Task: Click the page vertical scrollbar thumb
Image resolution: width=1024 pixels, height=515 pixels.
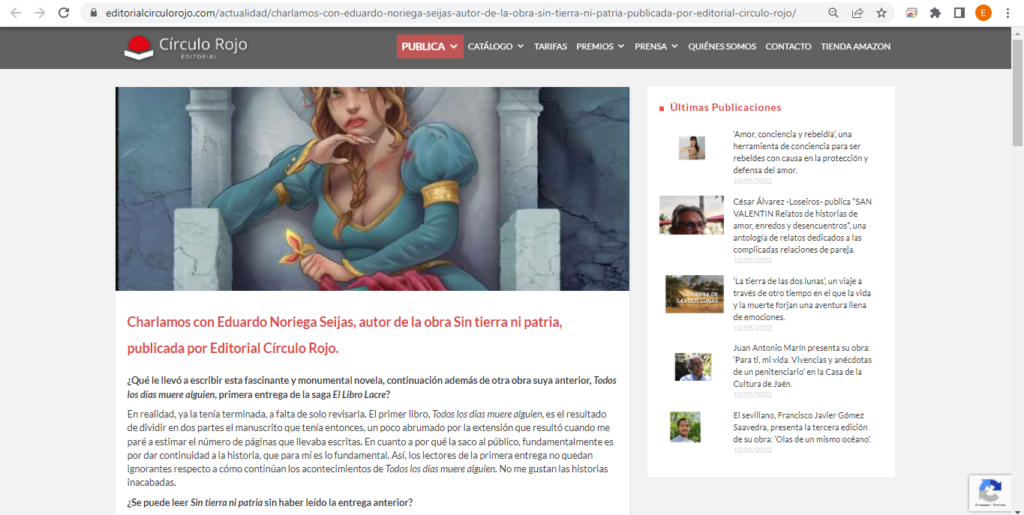Action: (x=1017, y=93)
